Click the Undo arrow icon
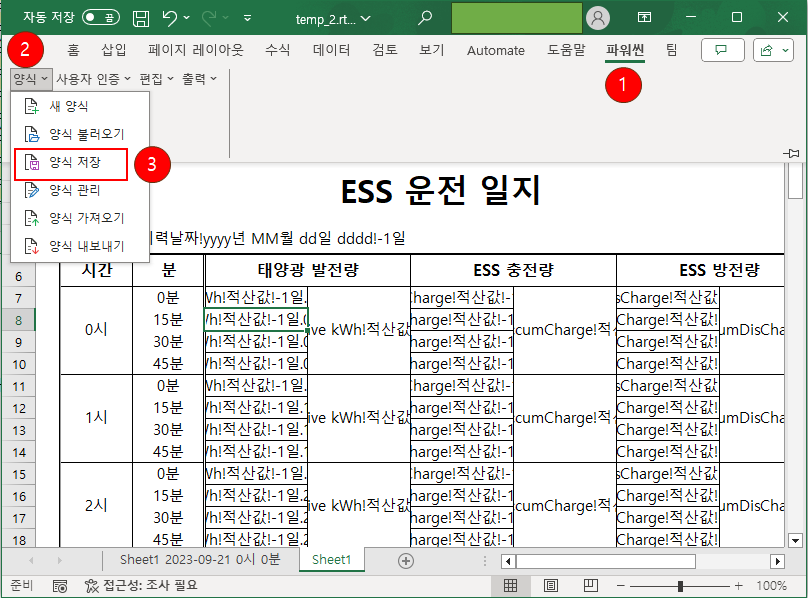Screen dimensions: 808x598 click(x=170, y=18)
